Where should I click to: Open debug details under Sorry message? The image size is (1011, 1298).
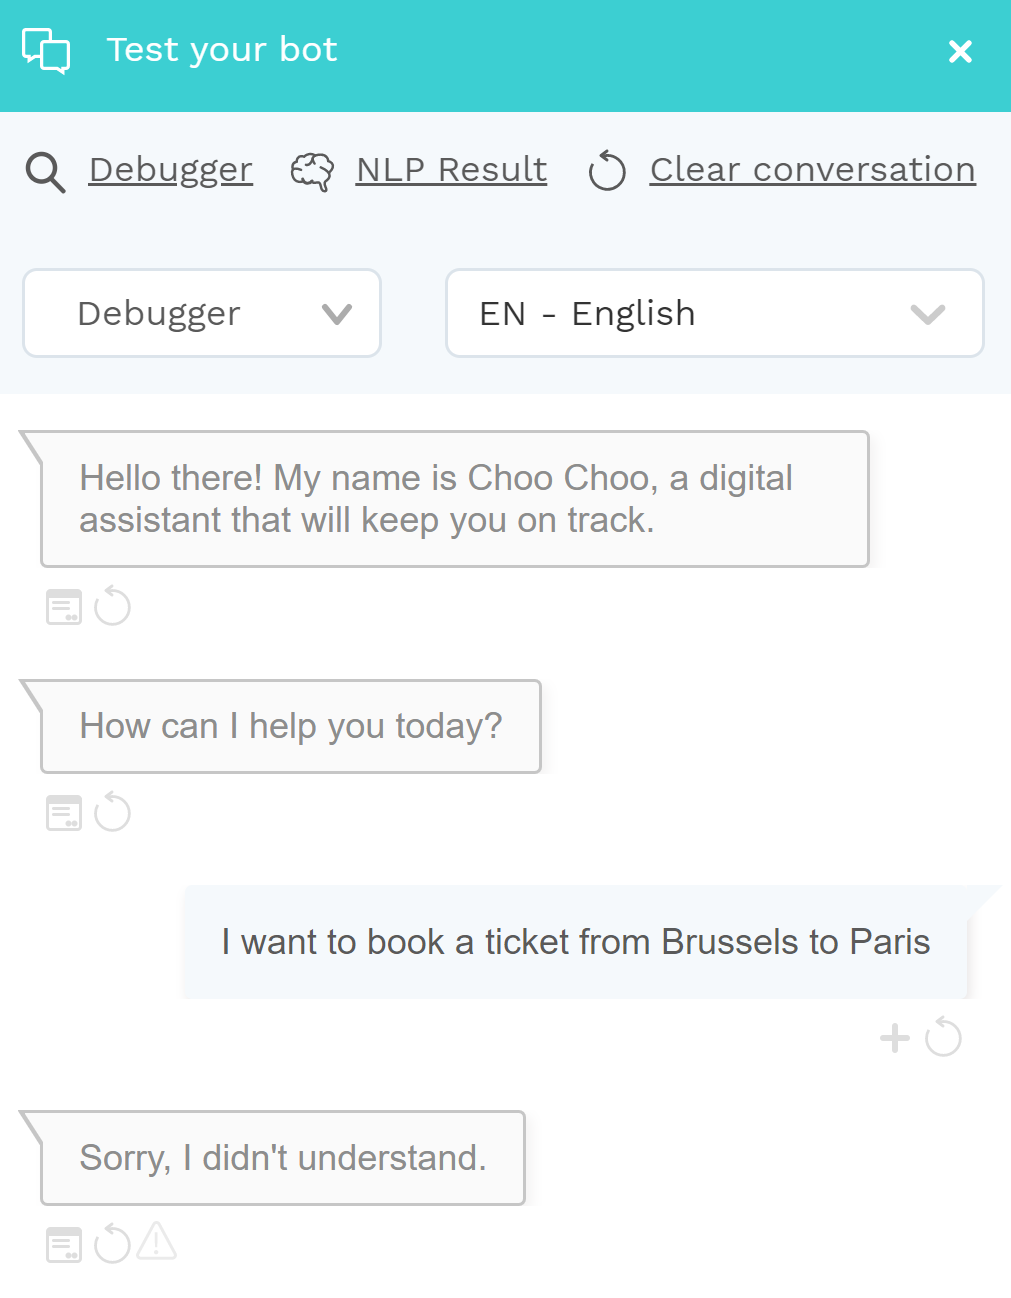click(x=64, y=1245)
